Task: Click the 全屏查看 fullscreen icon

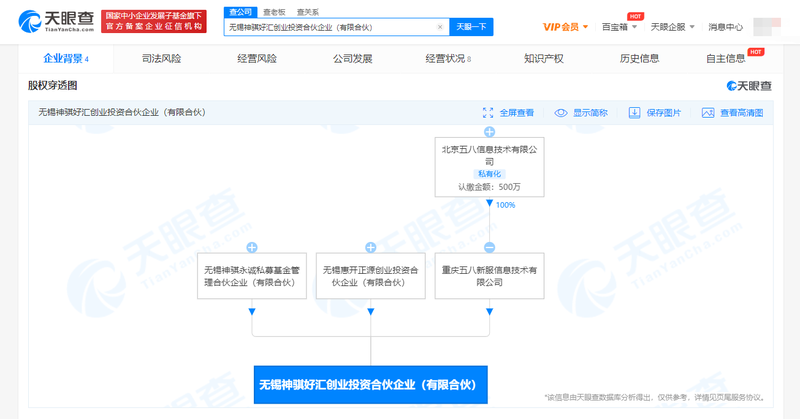Action: [x=488, y=113]
